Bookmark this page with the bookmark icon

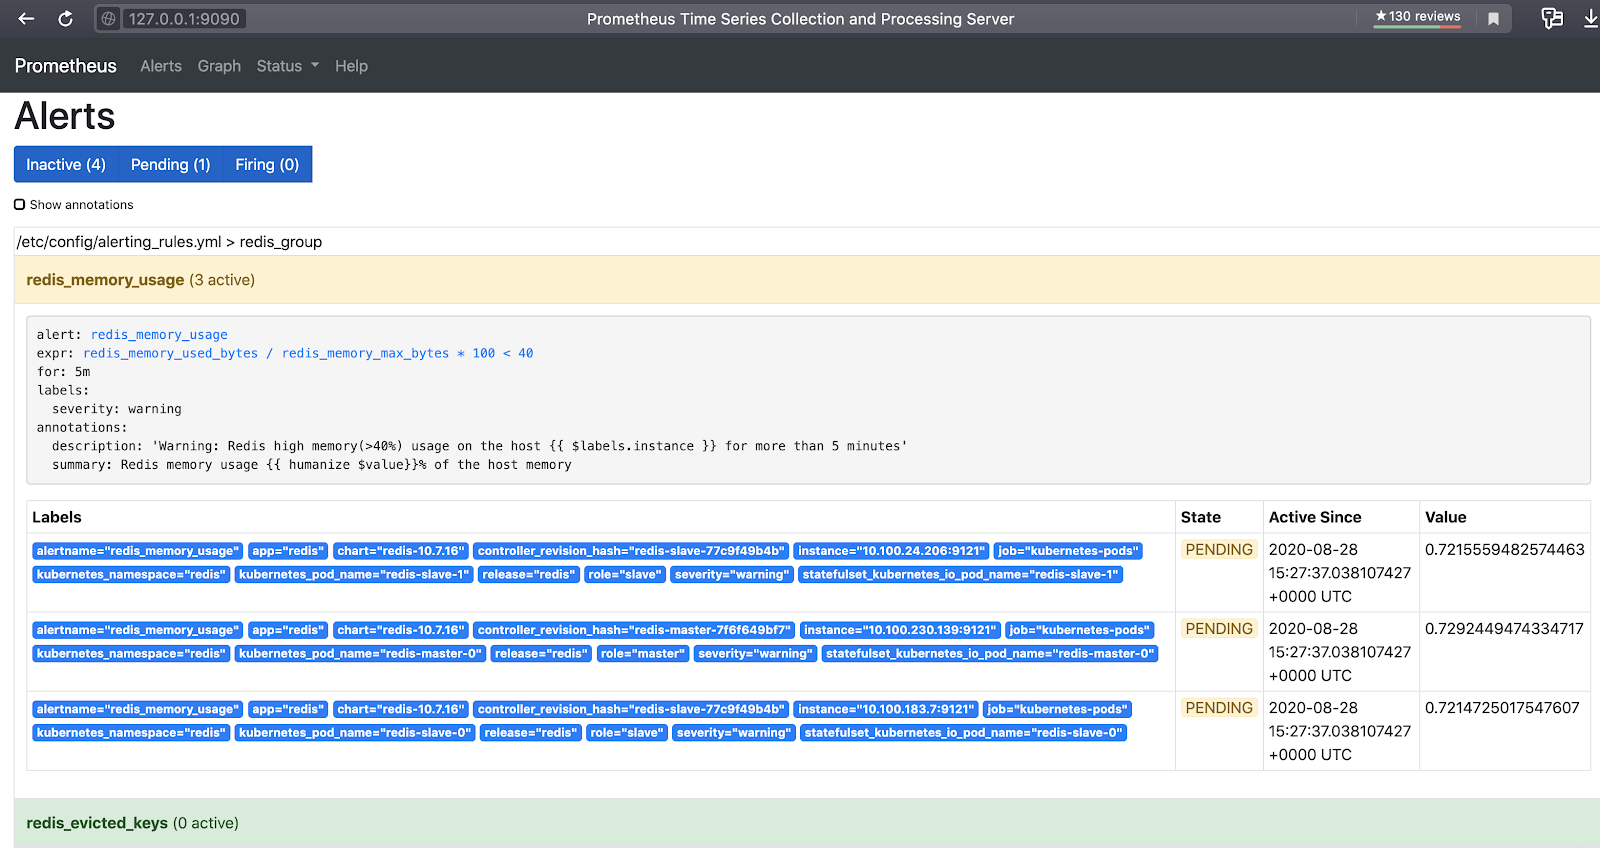pyautogui.click(x=1493, y=19)
